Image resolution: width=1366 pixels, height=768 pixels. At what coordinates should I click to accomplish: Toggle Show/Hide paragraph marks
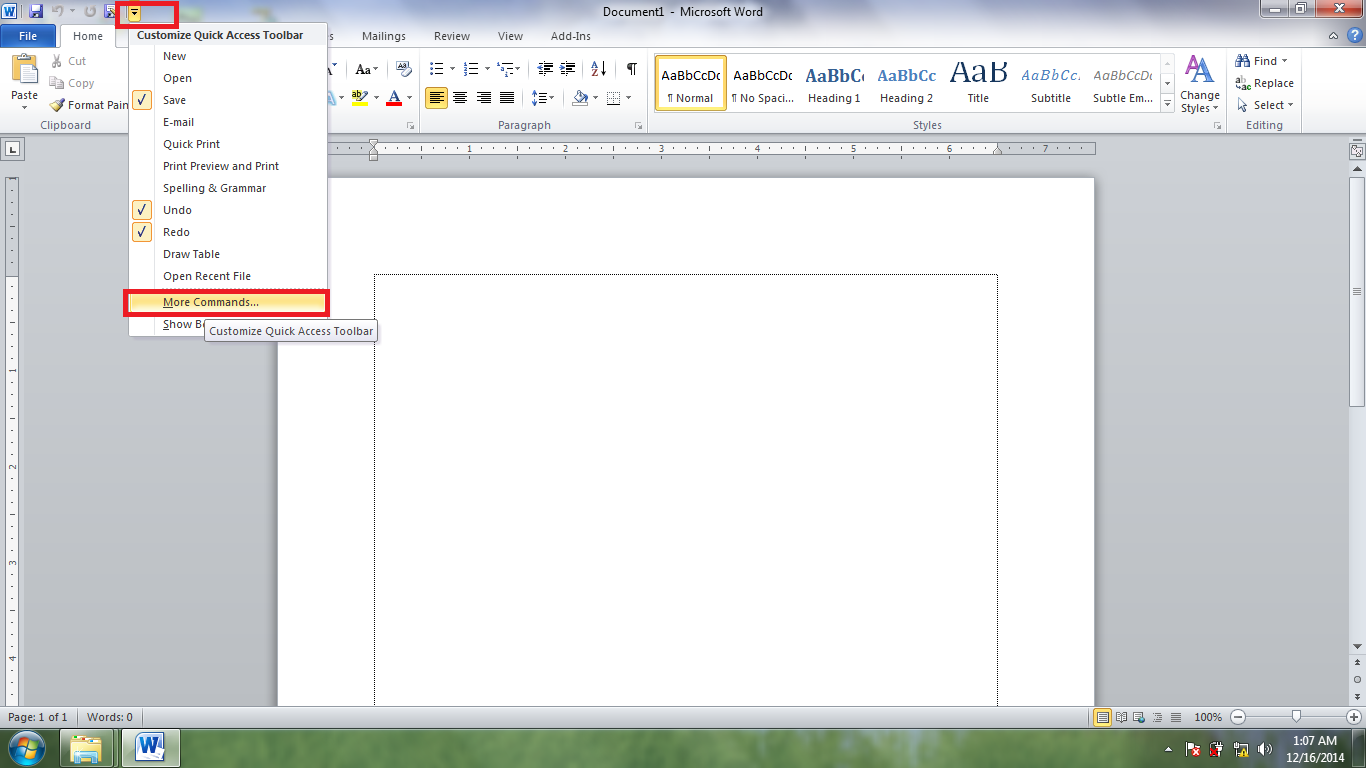tap(631, 69)
